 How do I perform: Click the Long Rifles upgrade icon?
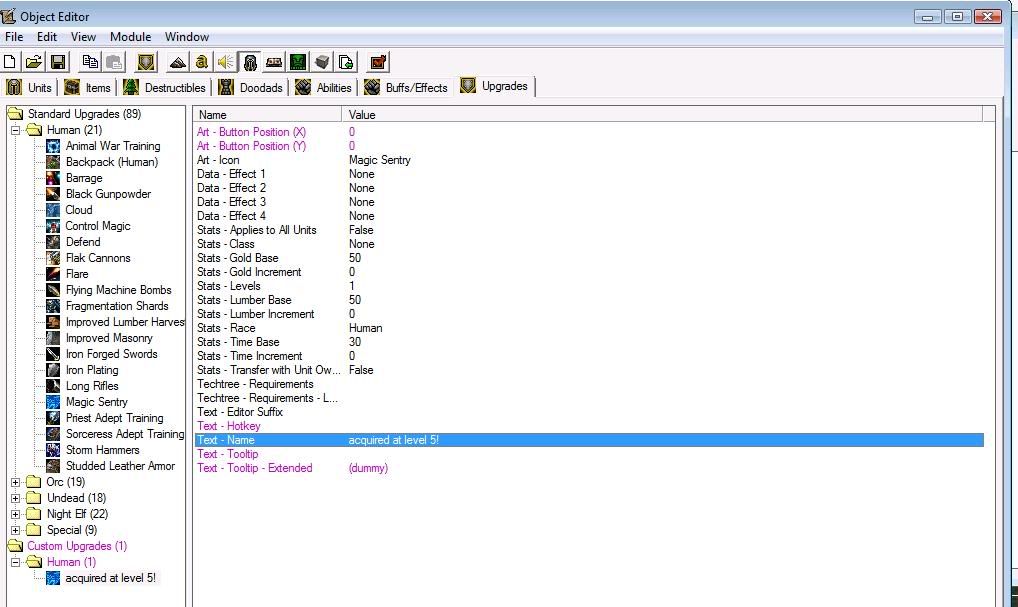(x=53, y=386)
